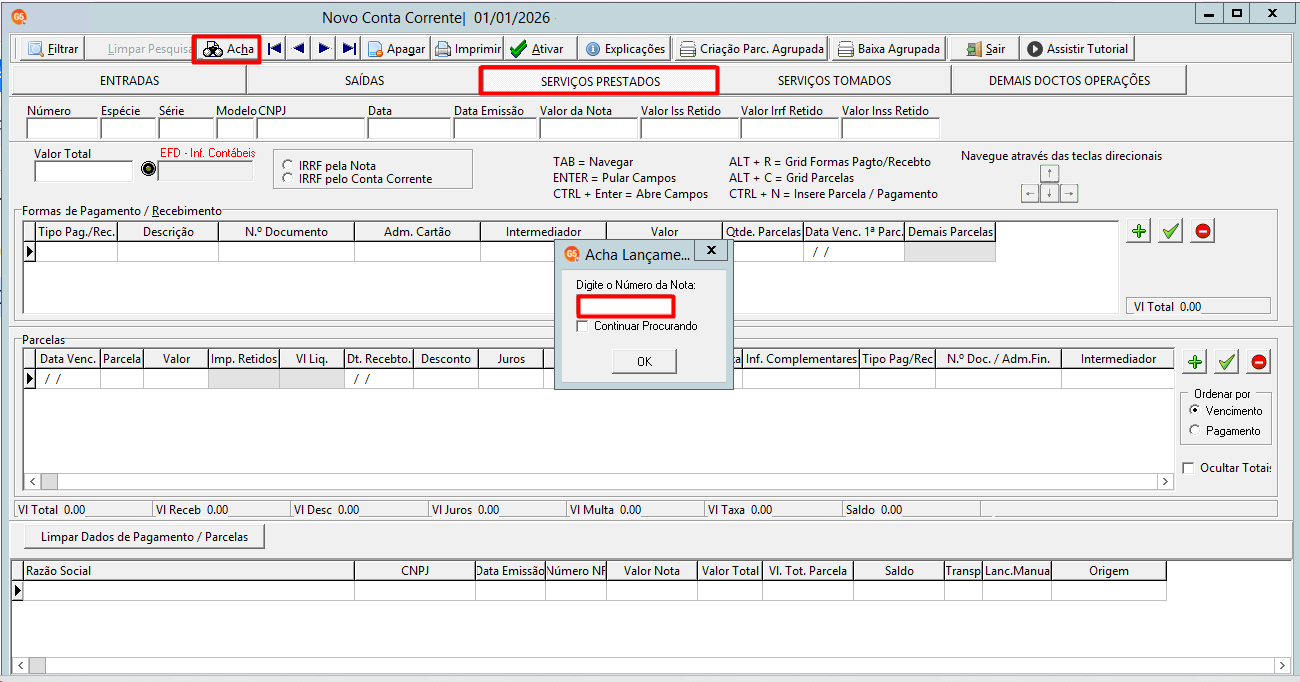Choose ordering by Pagamento radio button
The width and height of the screenshot is (1300, 682).
coord(1194,430)
